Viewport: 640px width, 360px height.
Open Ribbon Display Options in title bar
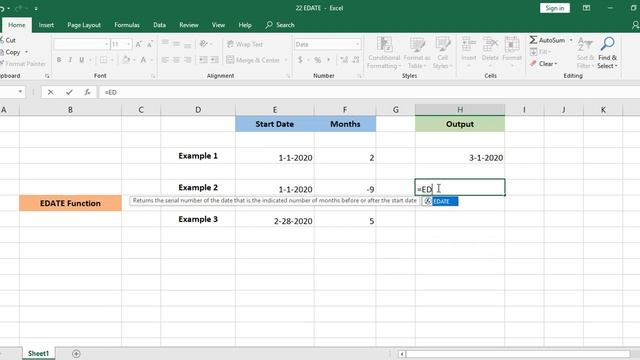coord(587,8)
